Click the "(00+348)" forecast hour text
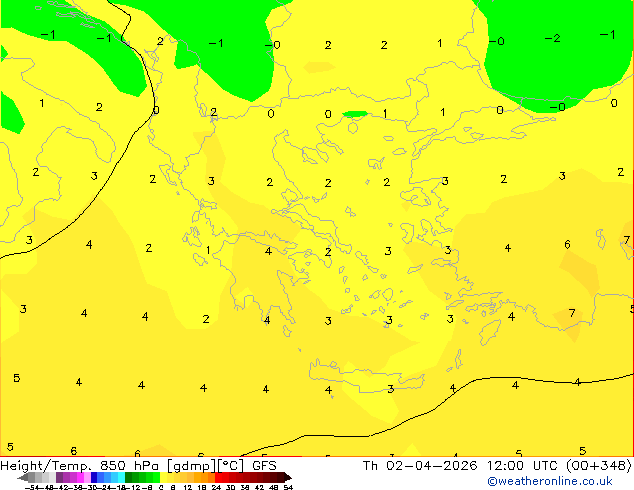The width and height of the screenshot is (634, 490). (599, 465)
